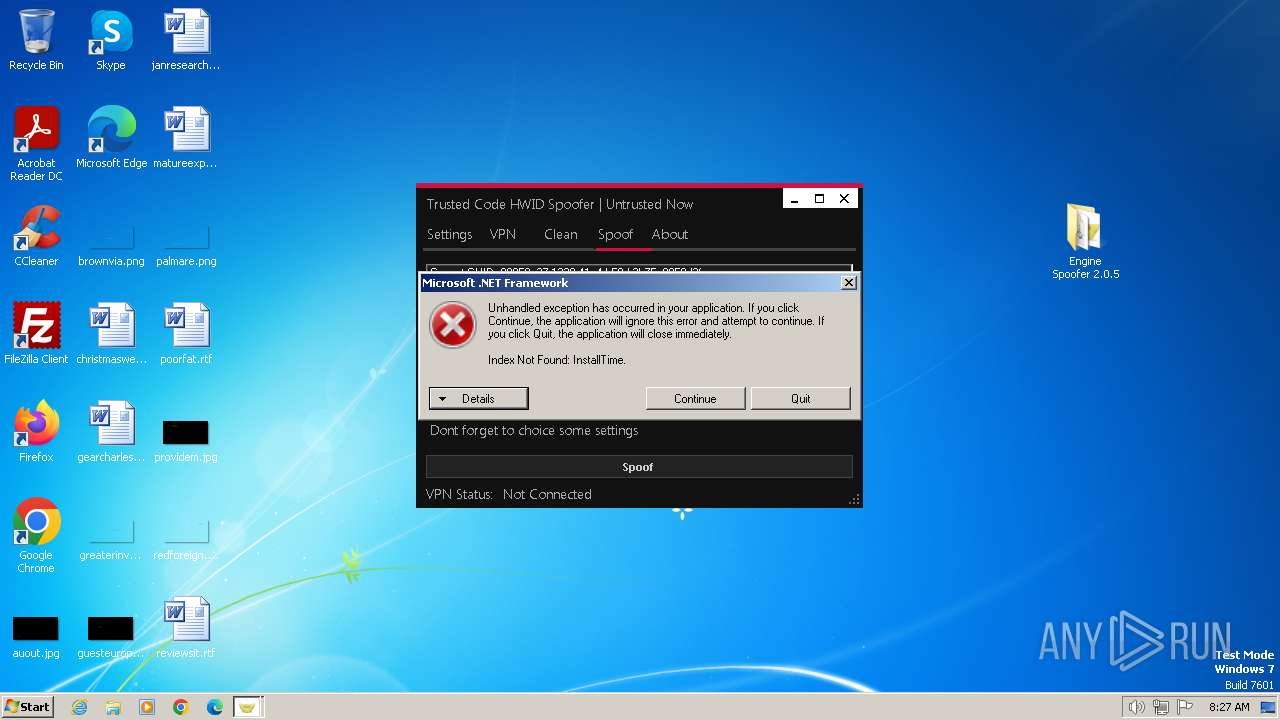Open the gearcharles Word document

point(111,432)
